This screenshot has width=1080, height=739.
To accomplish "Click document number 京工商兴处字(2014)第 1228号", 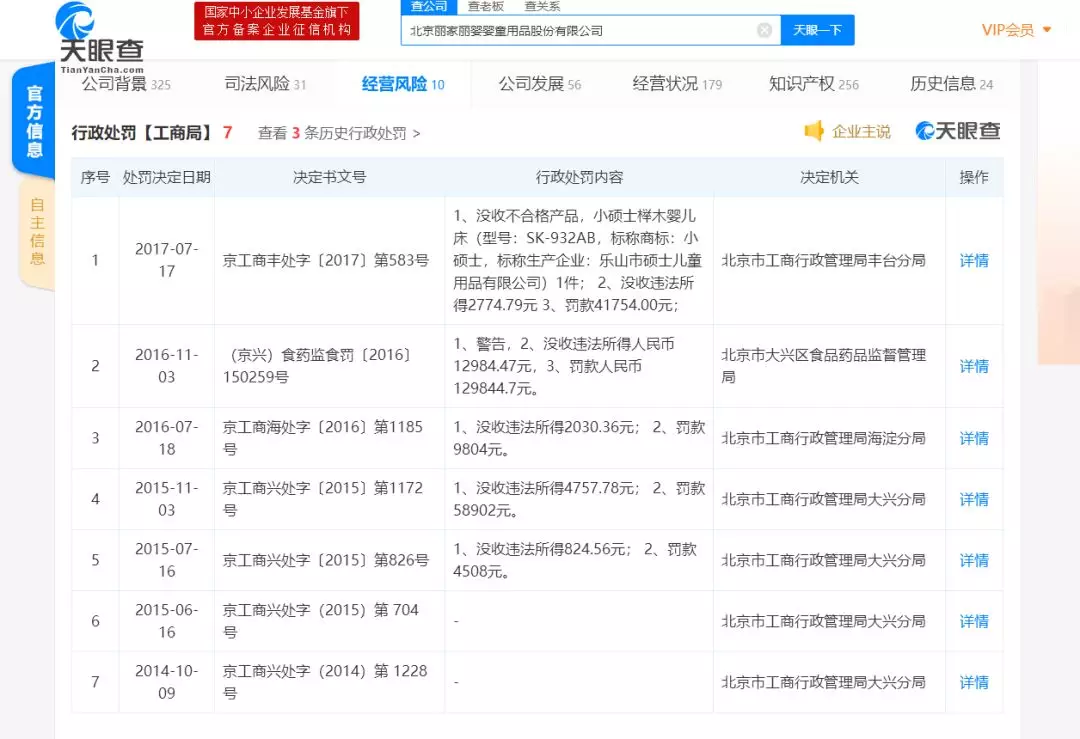I will (324, 682).
